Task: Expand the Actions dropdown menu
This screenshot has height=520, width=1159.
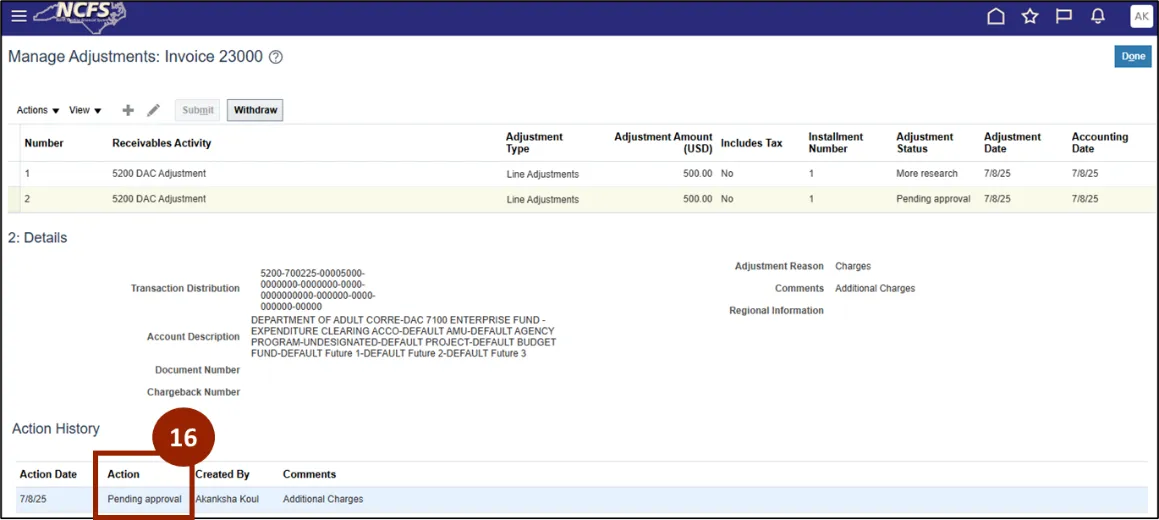Action: pos(38,110)
